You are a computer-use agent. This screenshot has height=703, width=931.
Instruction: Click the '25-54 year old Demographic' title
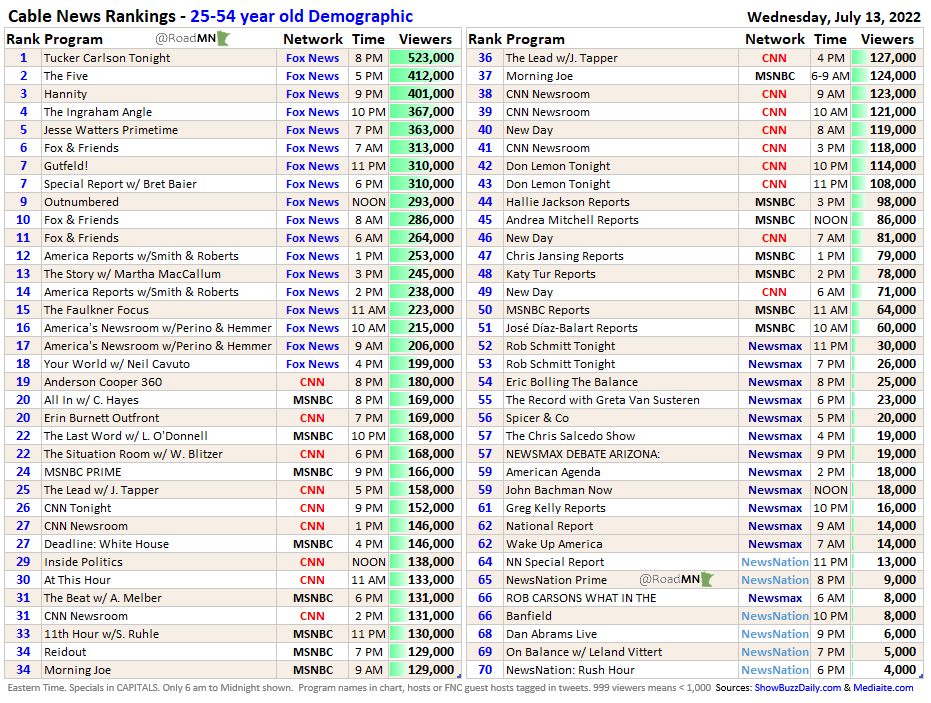pos(302,16)
